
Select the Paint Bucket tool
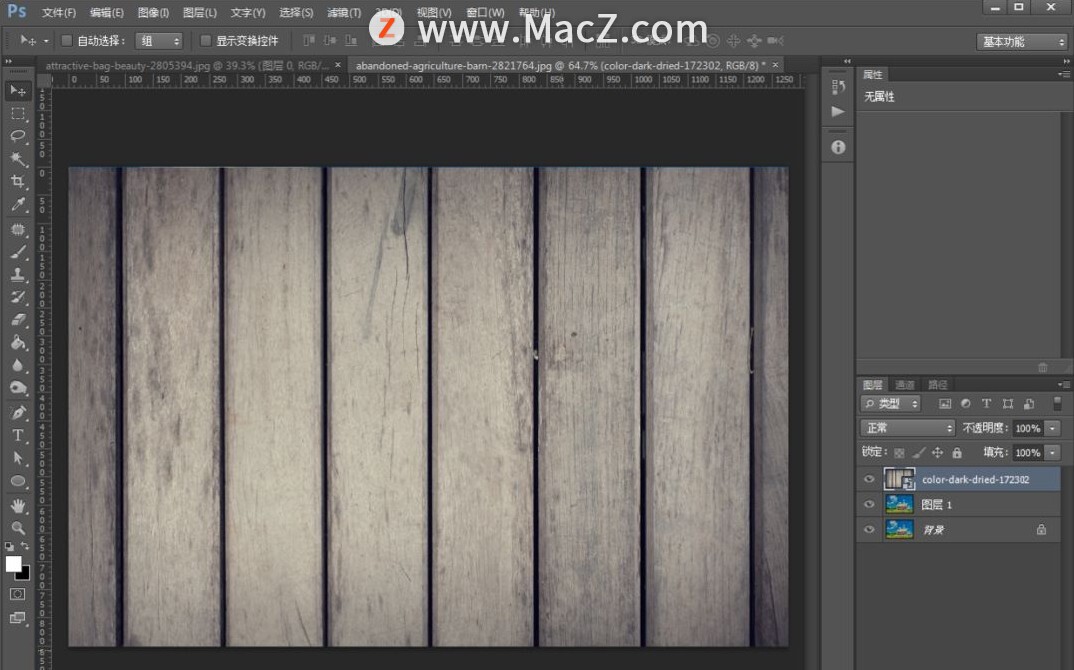coord(18,343)
